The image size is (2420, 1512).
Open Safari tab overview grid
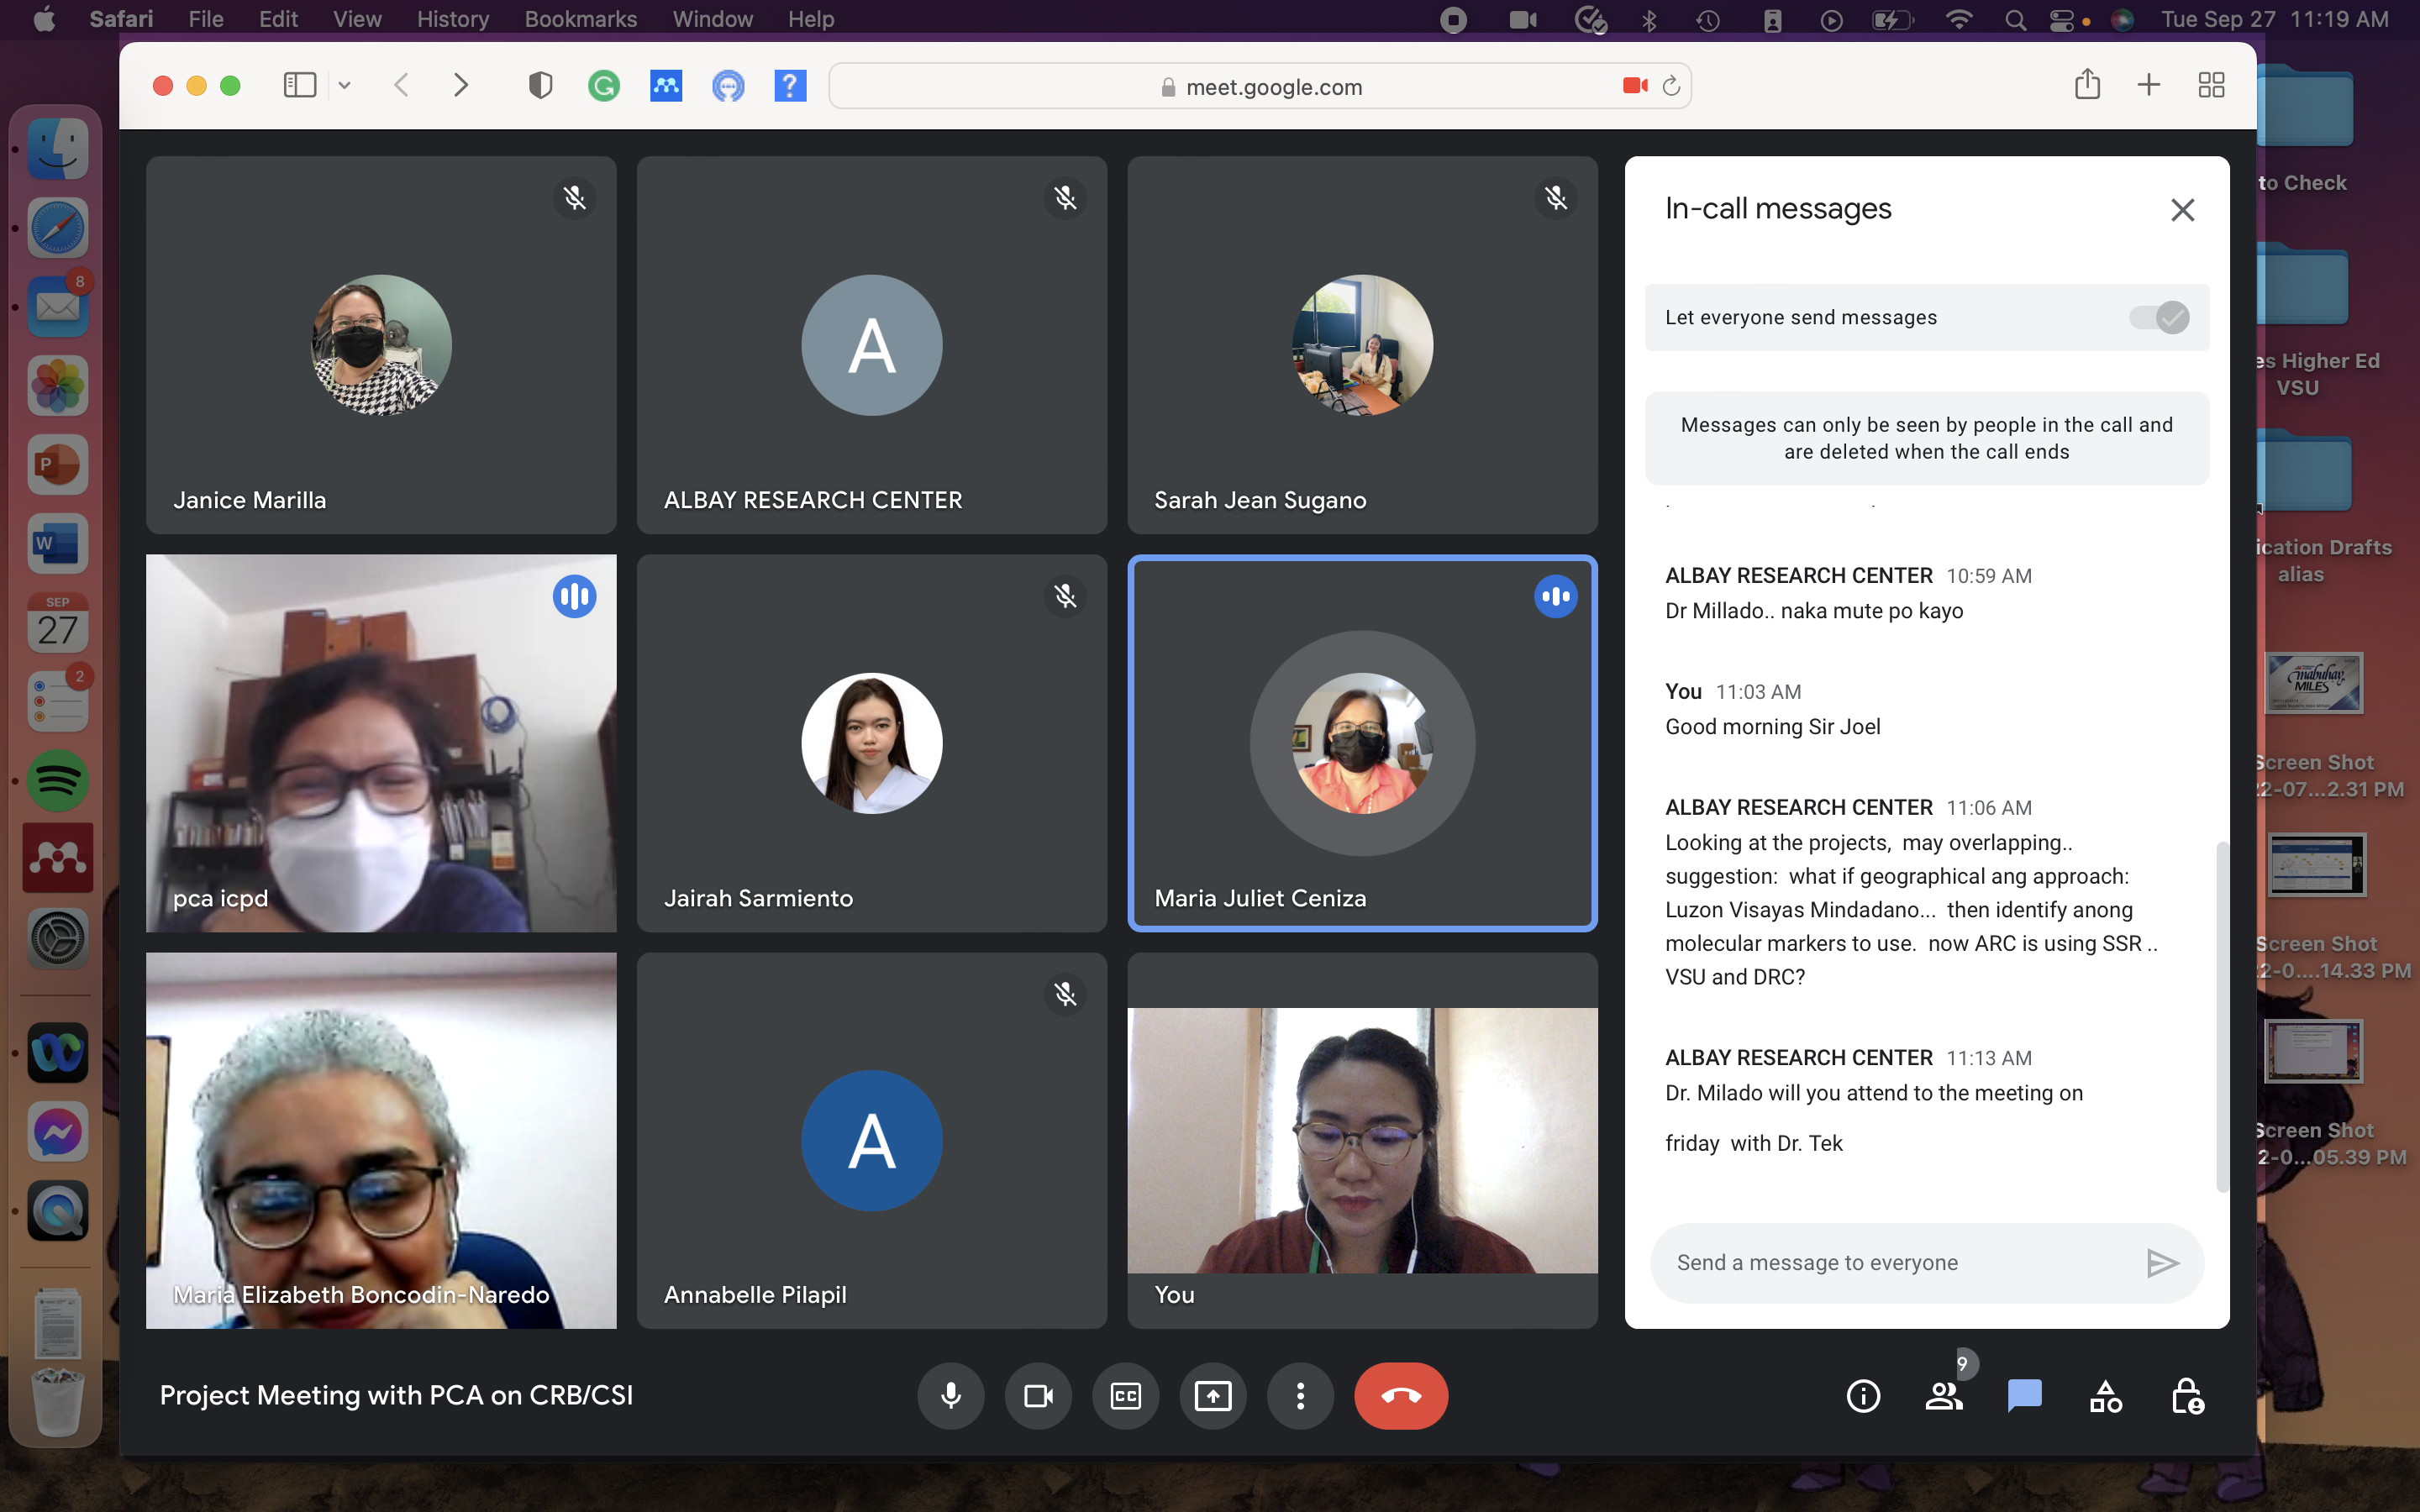[x=2211, y=86]
